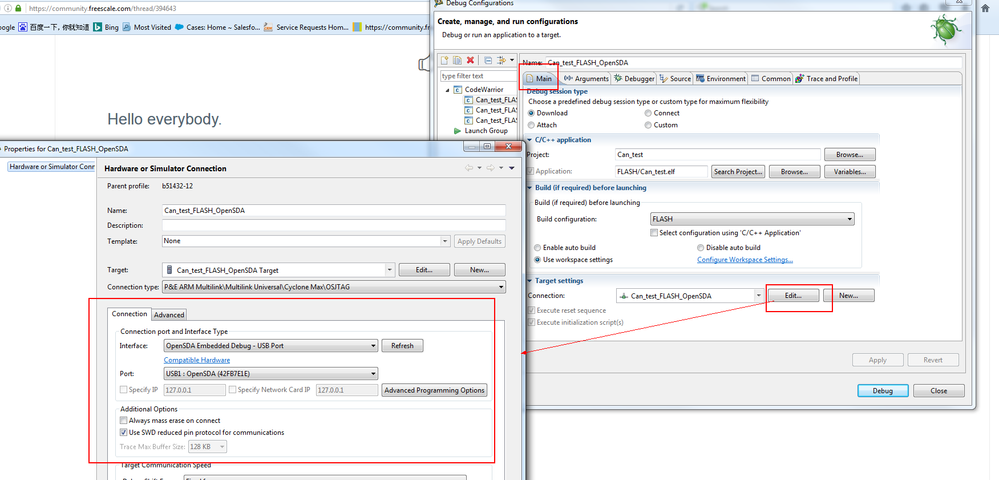Open the Build configuration FLASH dropdown
The height and width of the screenshot is (480, 999).
click(x=751, y=219)
